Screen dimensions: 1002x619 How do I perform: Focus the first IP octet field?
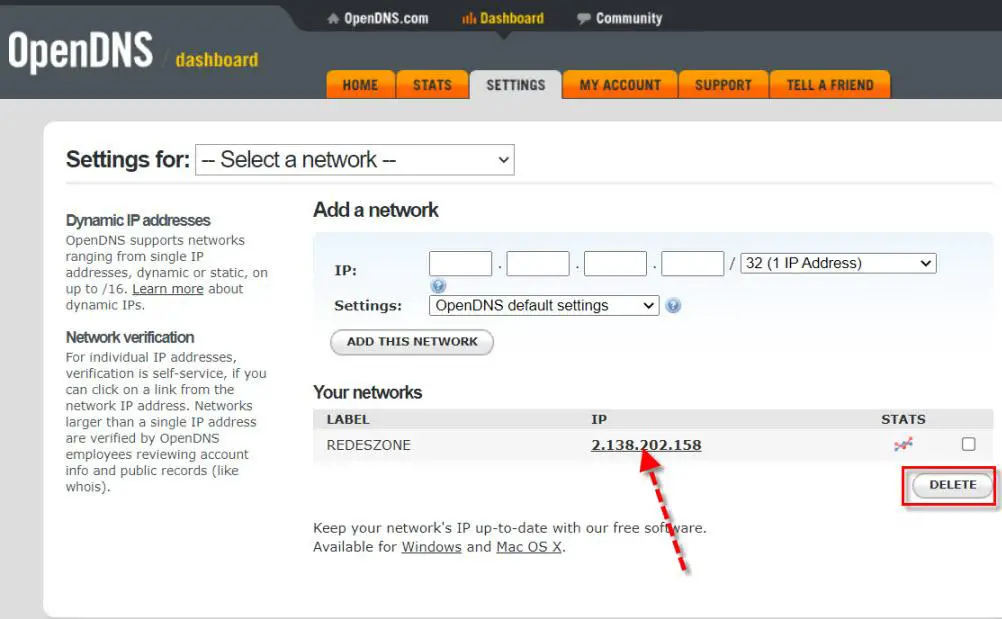(461, 263)
